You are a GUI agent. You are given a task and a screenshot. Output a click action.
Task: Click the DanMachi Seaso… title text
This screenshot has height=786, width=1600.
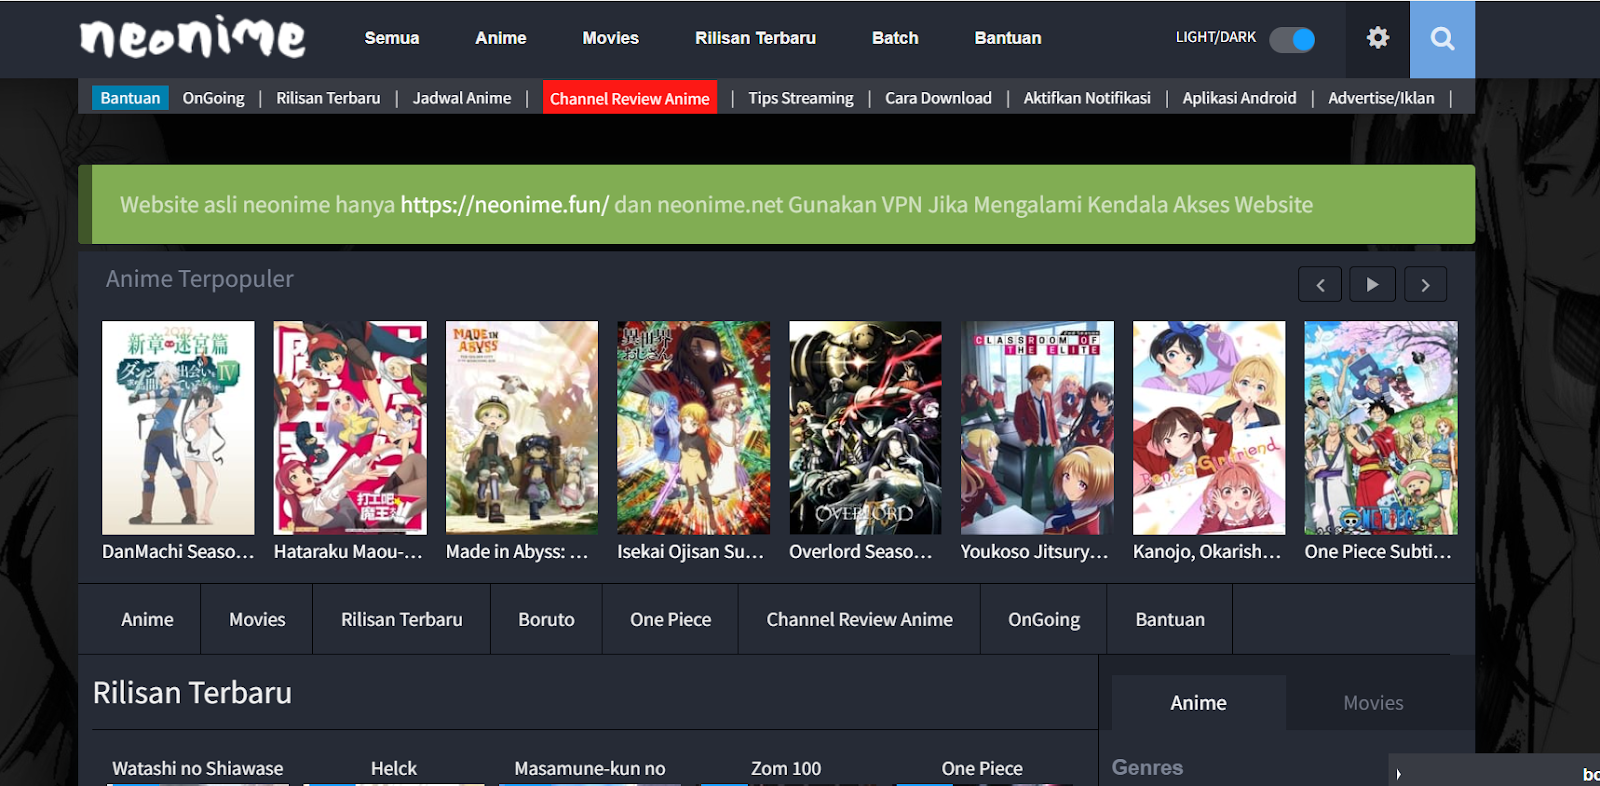coord(178,552)
